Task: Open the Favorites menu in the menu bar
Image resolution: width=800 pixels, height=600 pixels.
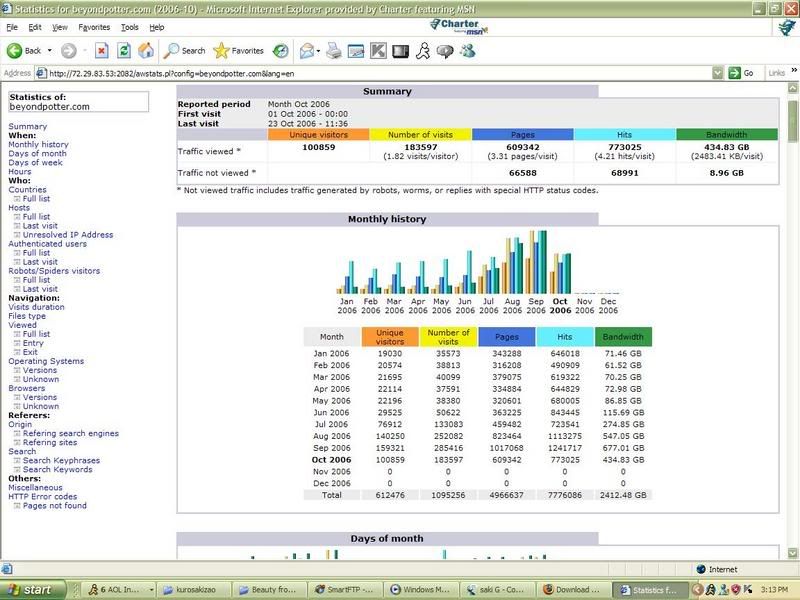Action: pos(94,27)
